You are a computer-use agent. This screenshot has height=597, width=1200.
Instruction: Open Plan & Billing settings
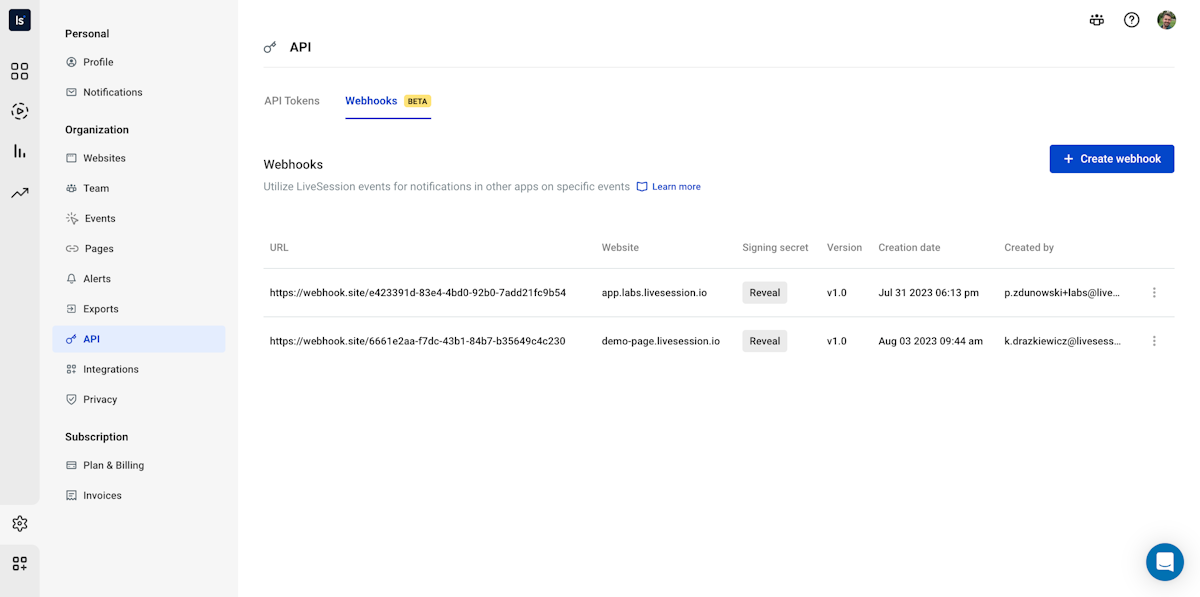pos(113,465)
